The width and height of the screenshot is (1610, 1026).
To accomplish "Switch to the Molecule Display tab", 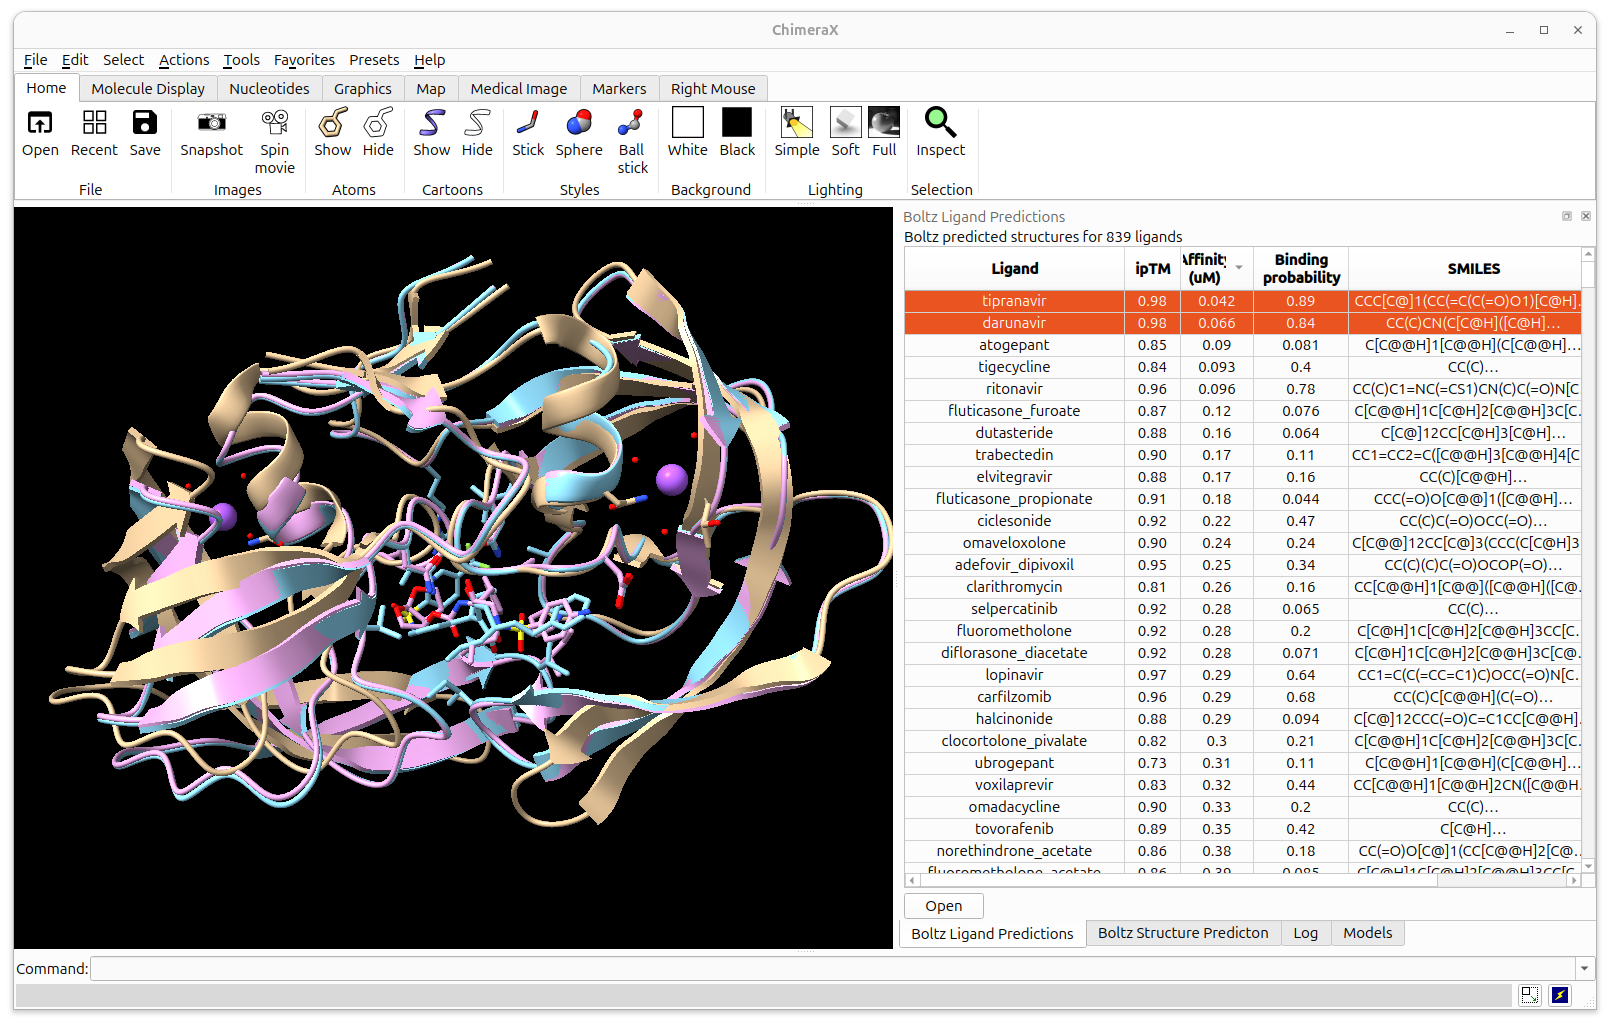I will 148,89.
